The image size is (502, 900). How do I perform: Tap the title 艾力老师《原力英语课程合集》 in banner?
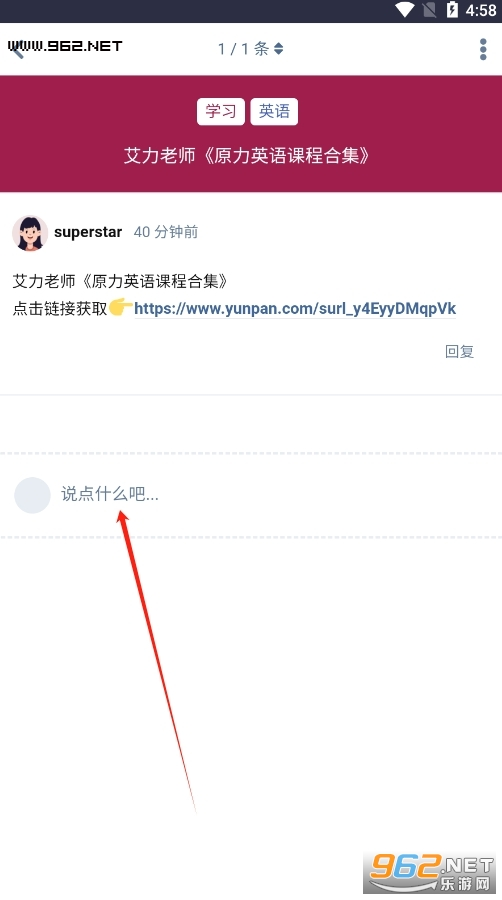pyautogui.click(x=247, y=156)
